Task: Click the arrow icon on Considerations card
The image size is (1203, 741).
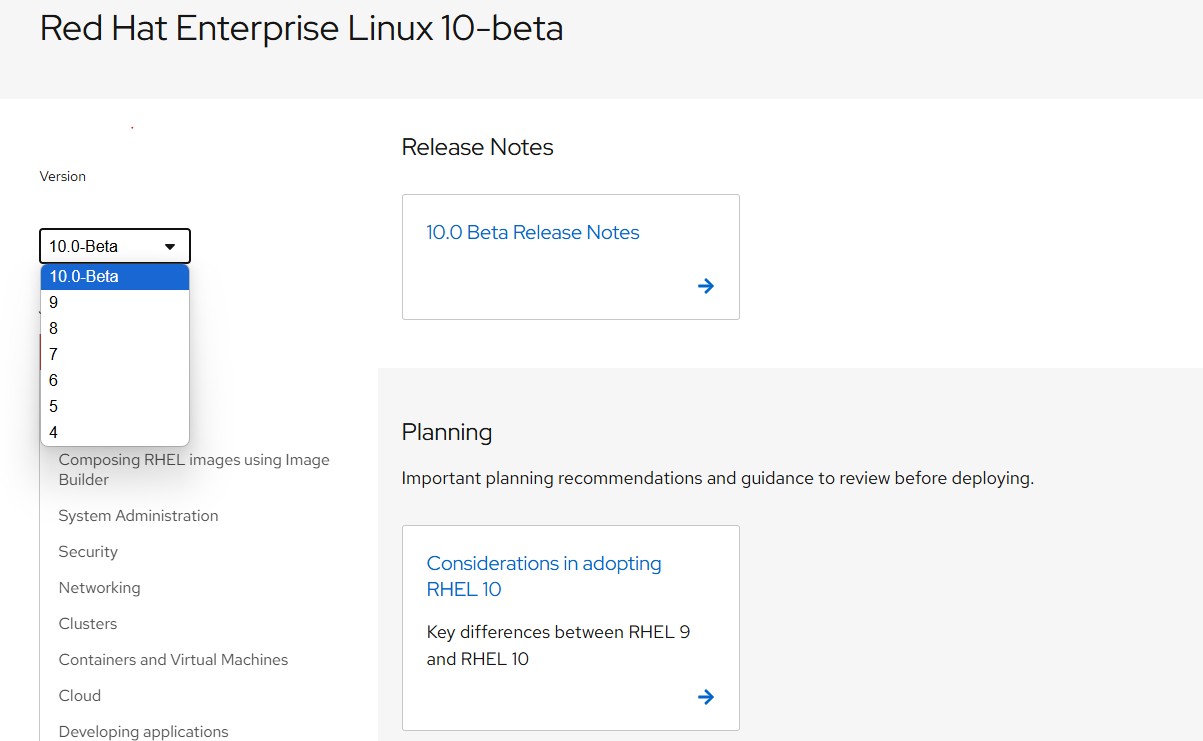Action: 706,697
